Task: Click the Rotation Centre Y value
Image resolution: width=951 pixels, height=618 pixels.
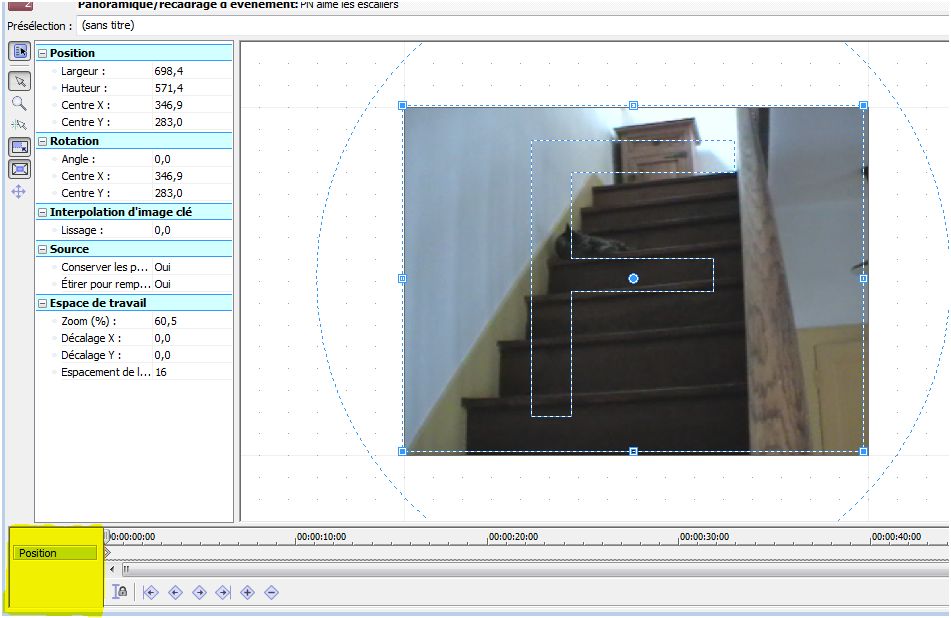Action: point(169,193)
